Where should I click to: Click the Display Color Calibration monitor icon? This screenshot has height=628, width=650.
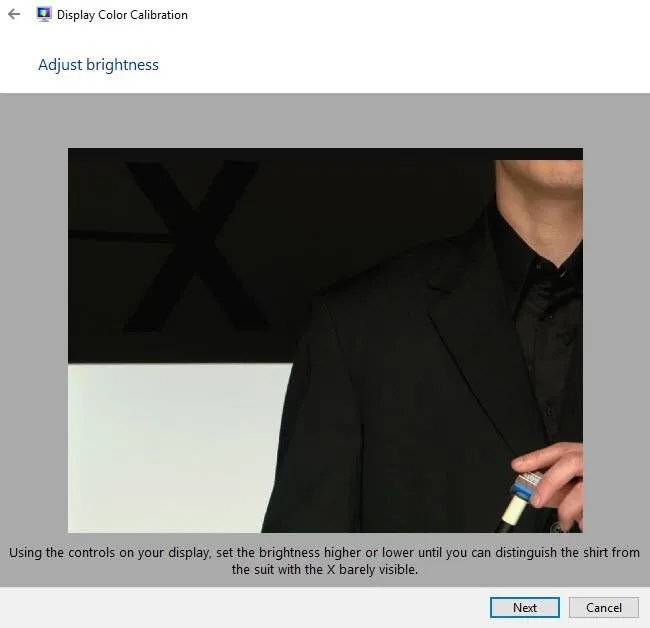pos(44,15)
